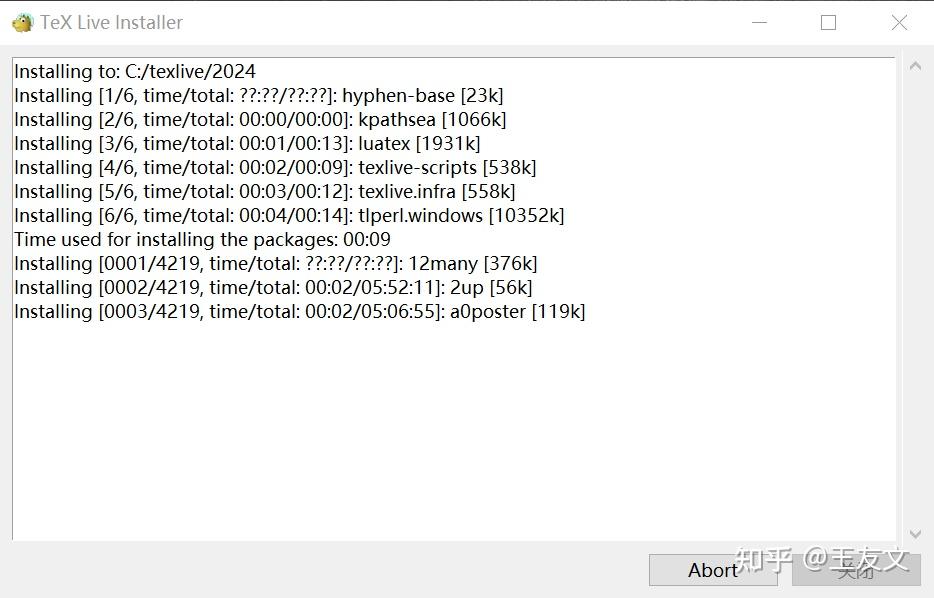The height and width of the screenshot is (598, 934).
Task: Click the "Installing to: C:/texlive/2024" log line
Action: click(x=135, y=72)
